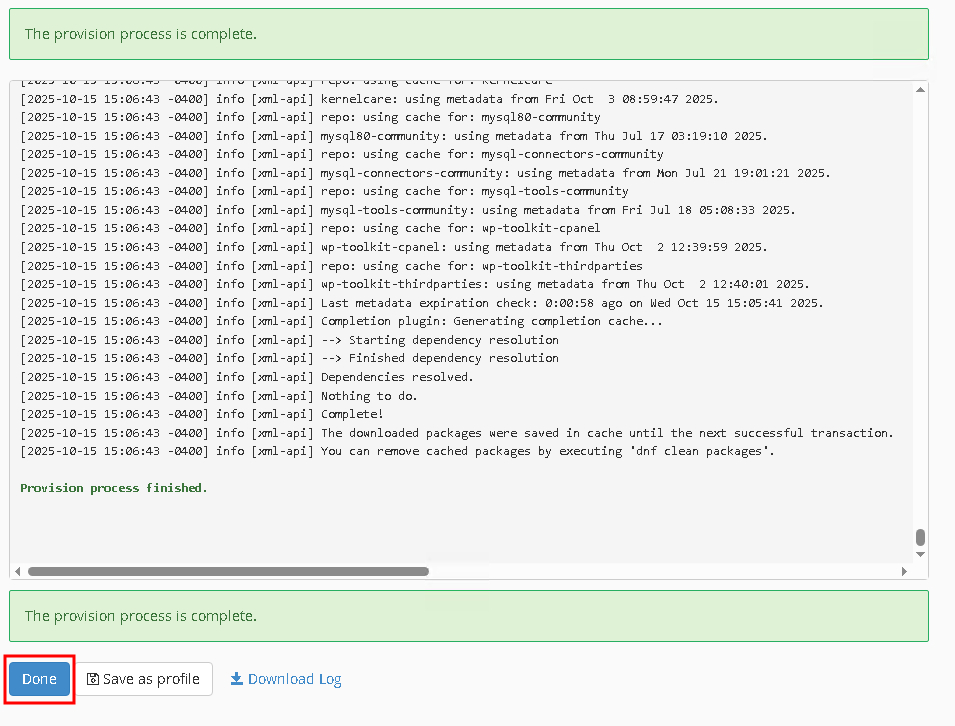The image size is (955, 726).
Task: Click the 'Complete!' log line
Action: [x=352, y=414]
